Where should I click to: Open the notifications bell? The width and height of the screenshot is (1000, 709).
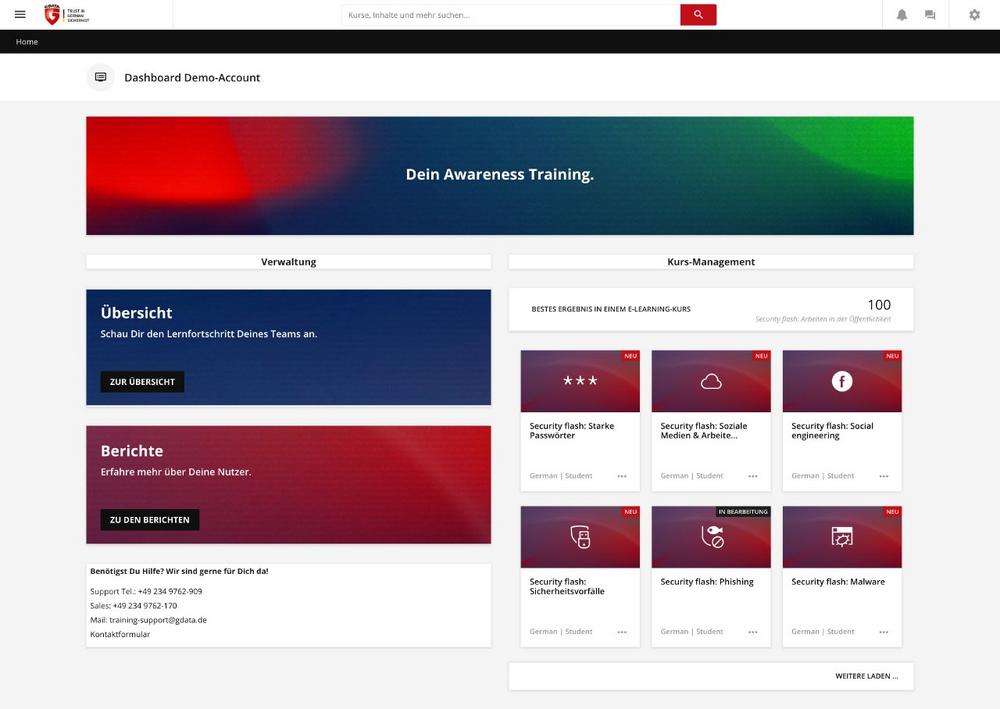pyautogui.click(x=902, y=15)
